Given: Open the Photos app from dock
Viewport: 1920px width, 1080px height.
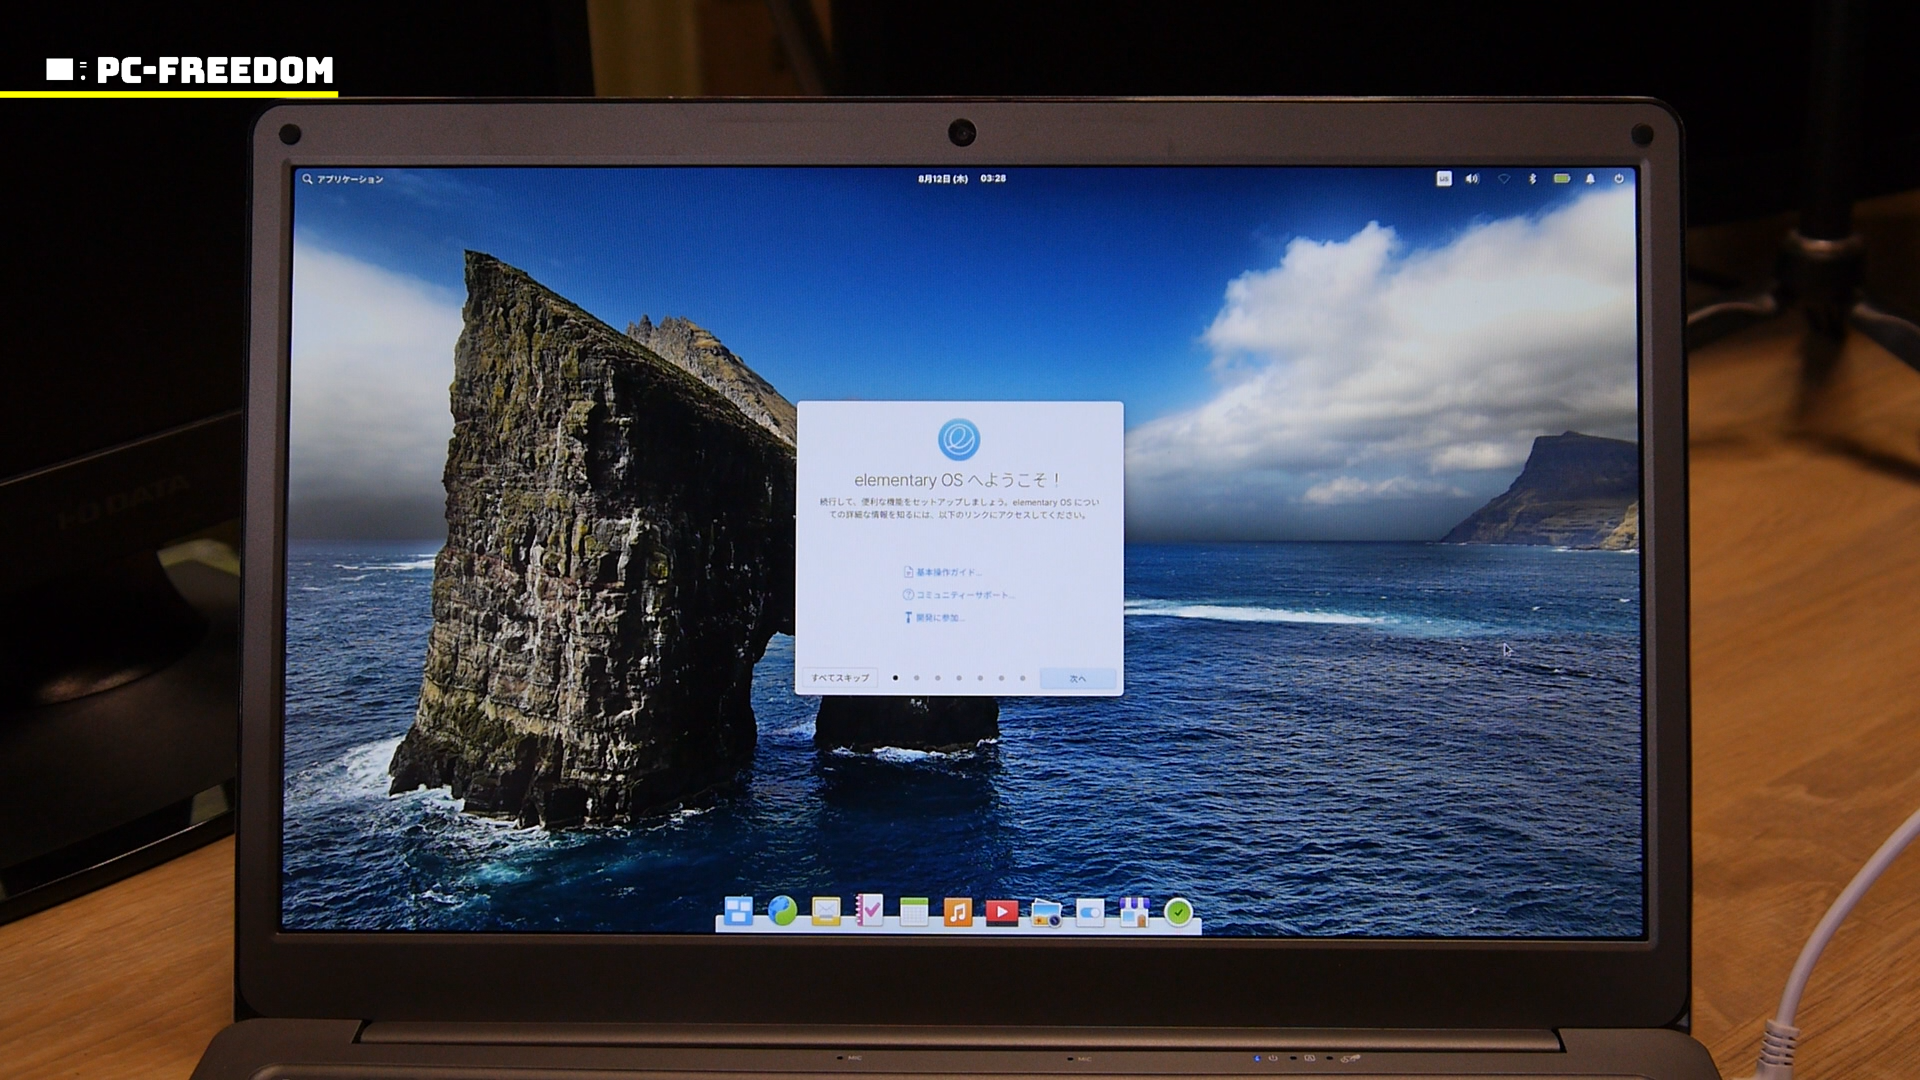Looking at the screenshot, I should (x=1046, y=912).
